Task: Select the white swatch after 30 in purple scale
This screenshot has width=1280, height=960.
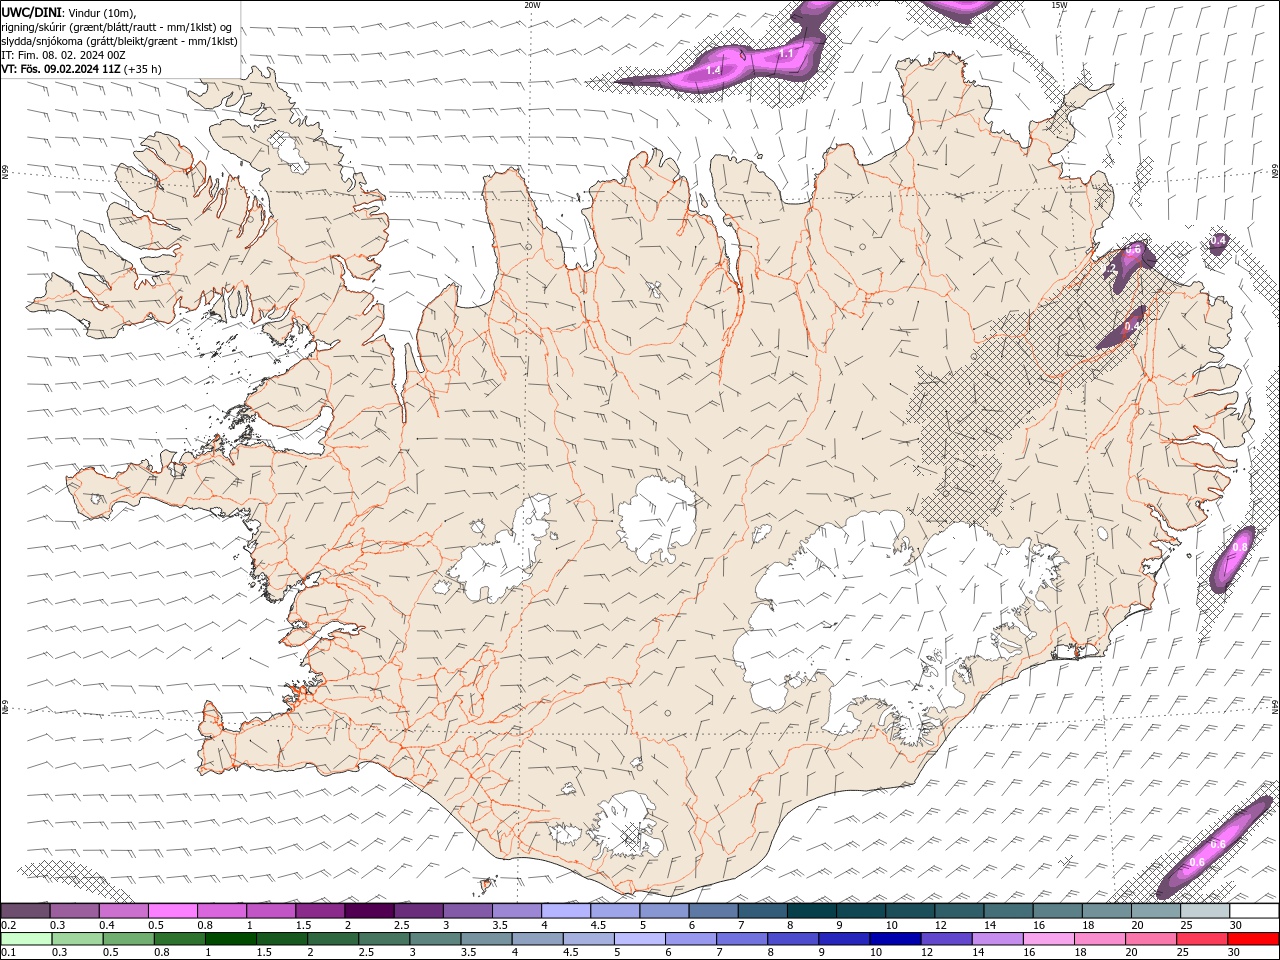Action: [x=1254, y=911]
